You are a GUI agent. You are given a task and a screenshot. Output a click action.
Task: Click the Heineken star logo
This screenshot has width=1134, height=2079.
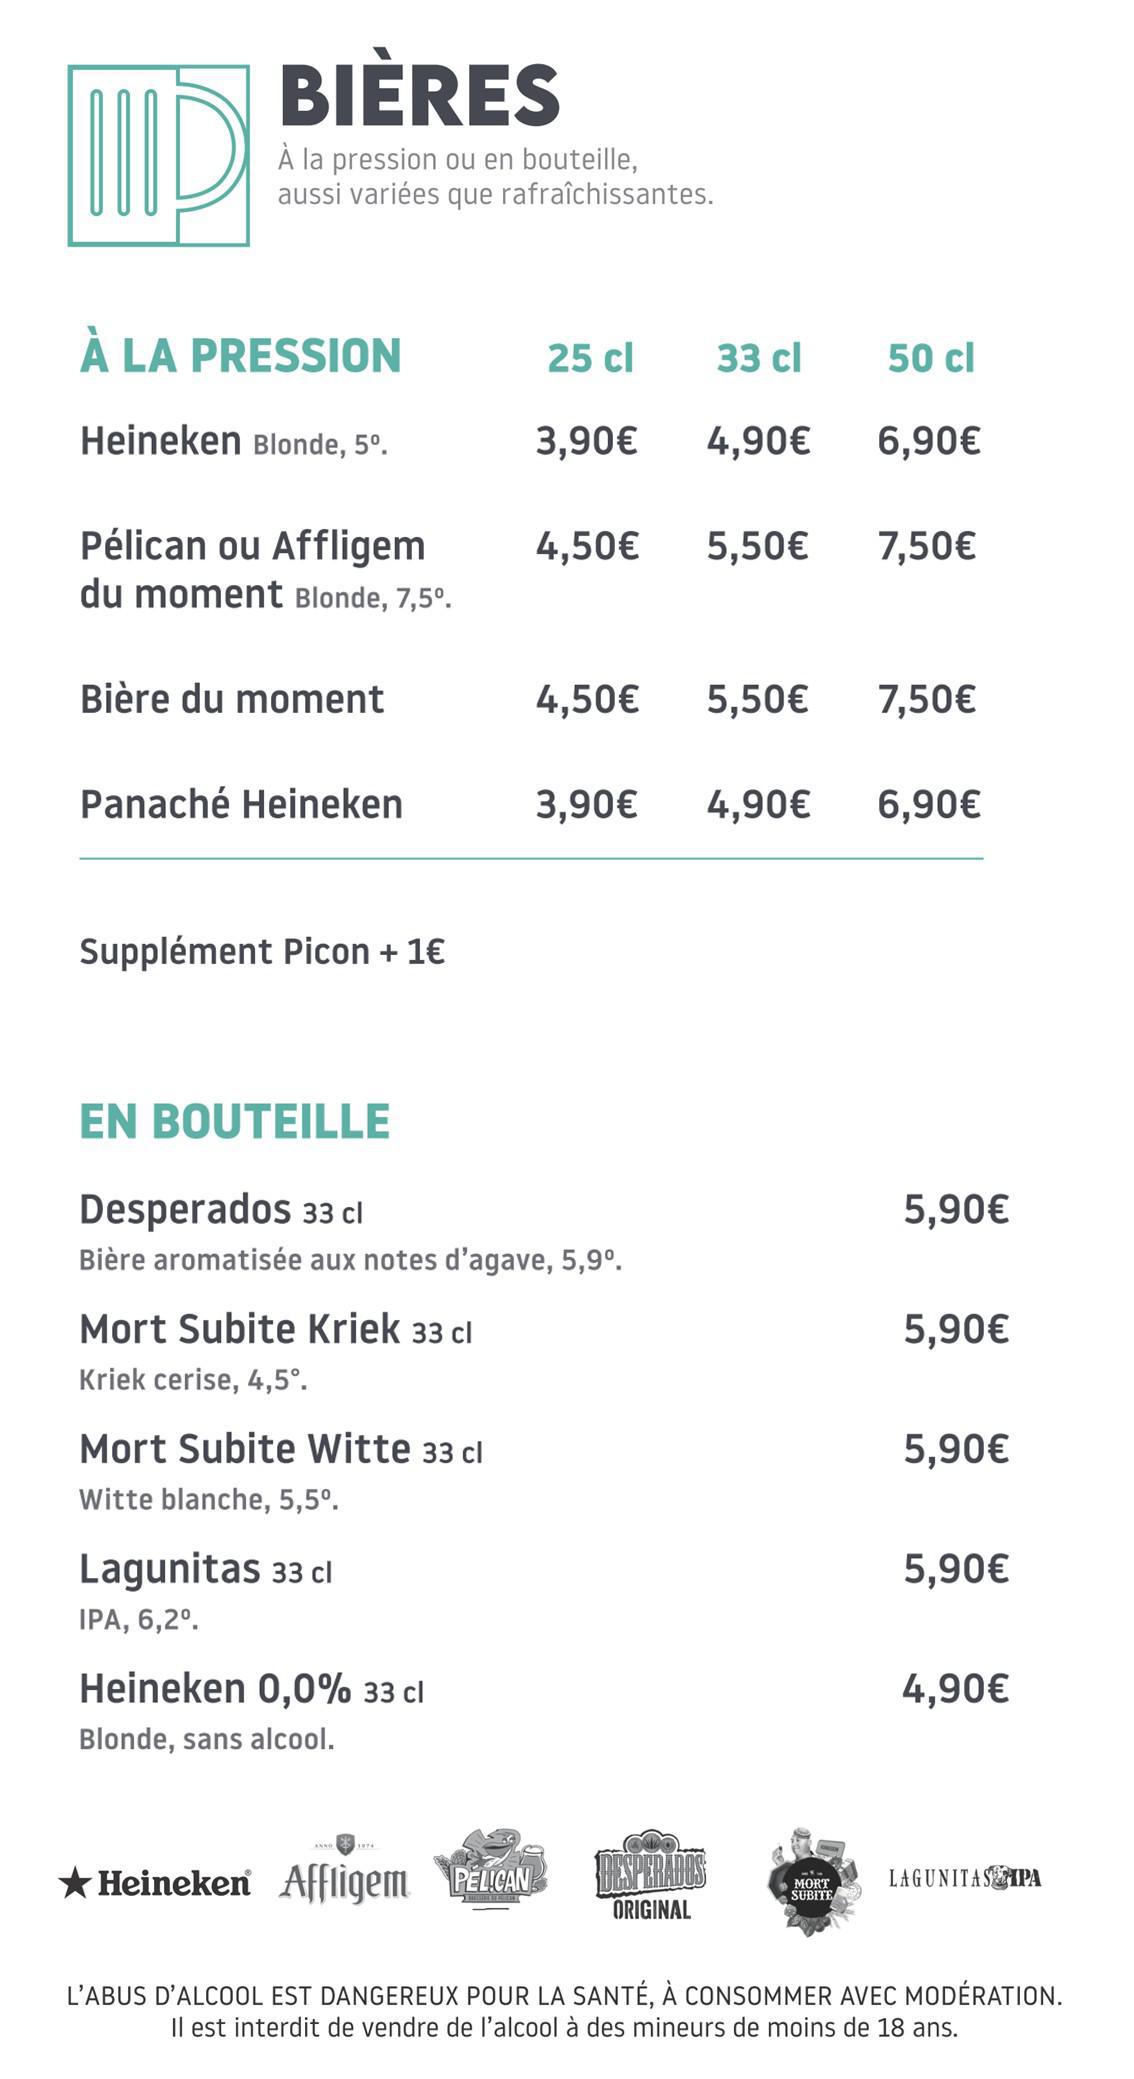click(155, 1884)
